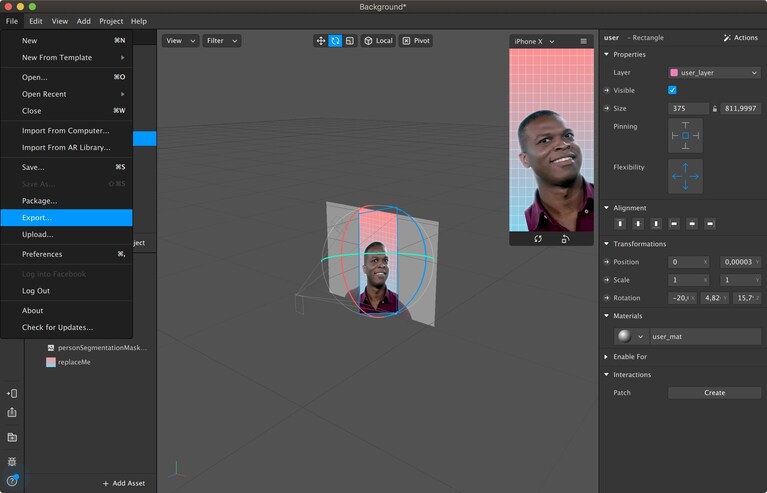Choose Log Out in the File menu
This screenshot has width=767, height=493.
[67, 291]
